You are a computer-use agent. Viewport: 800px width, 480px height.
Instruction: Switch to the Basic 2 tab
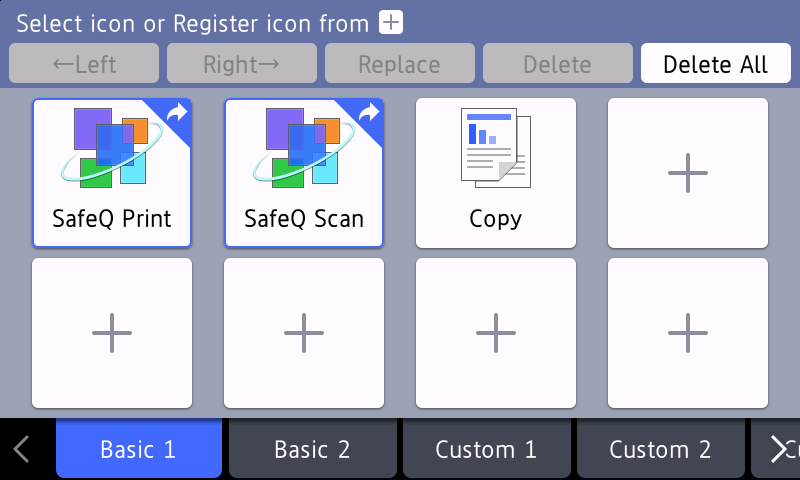(313, 449)
